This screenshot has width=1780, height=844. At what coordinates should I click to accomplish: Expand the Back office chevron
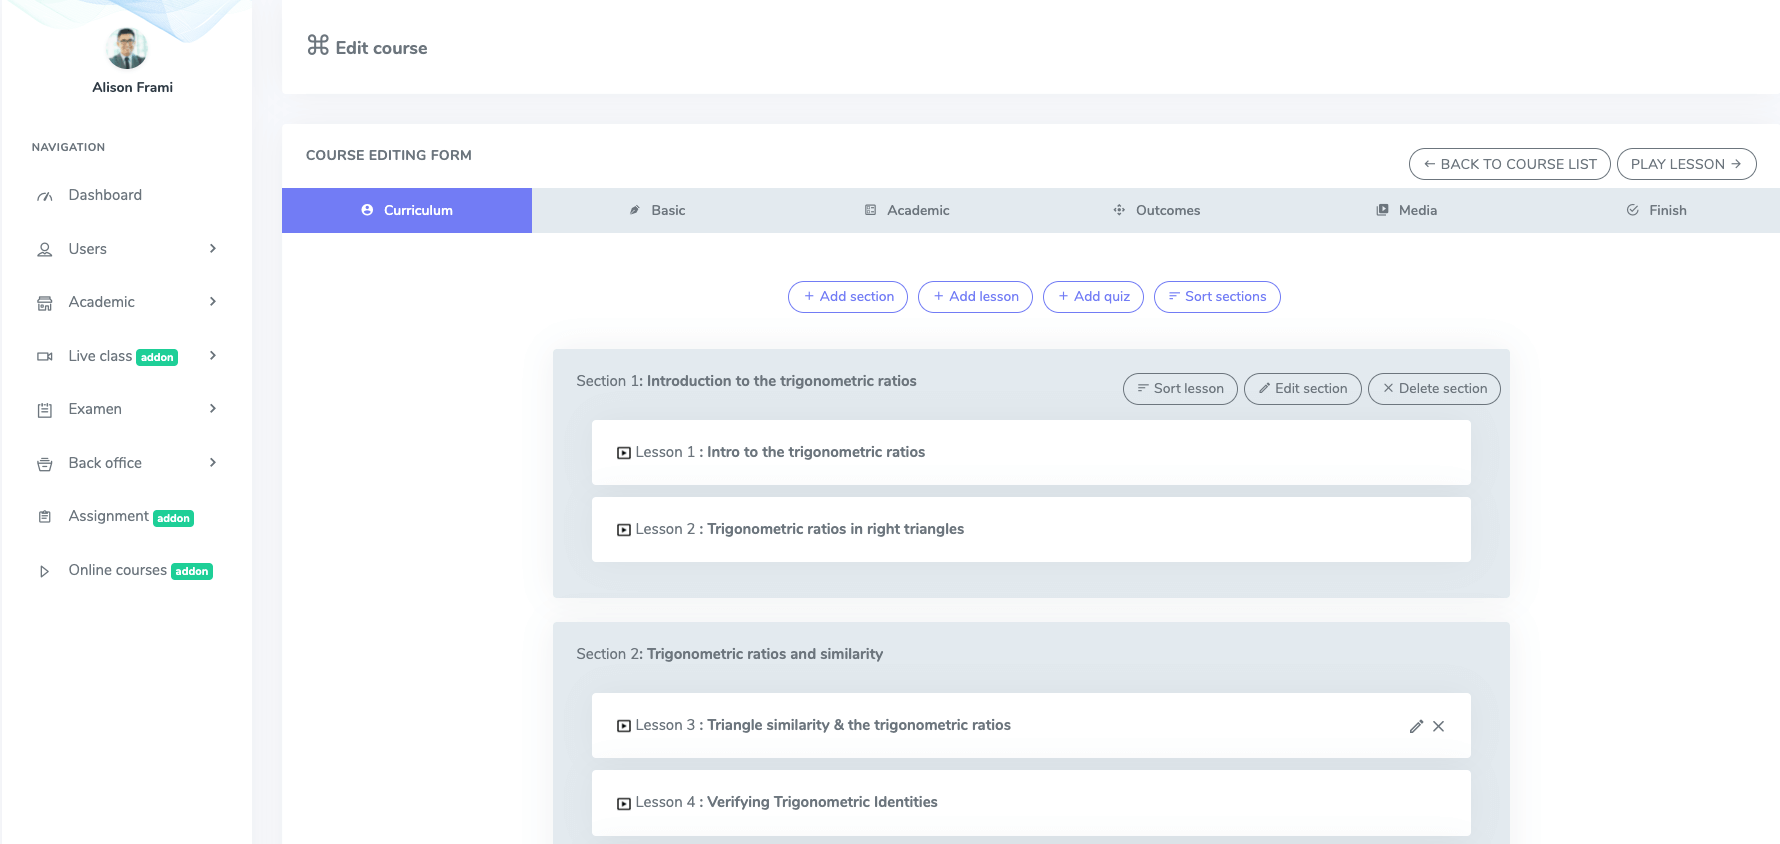213,463
